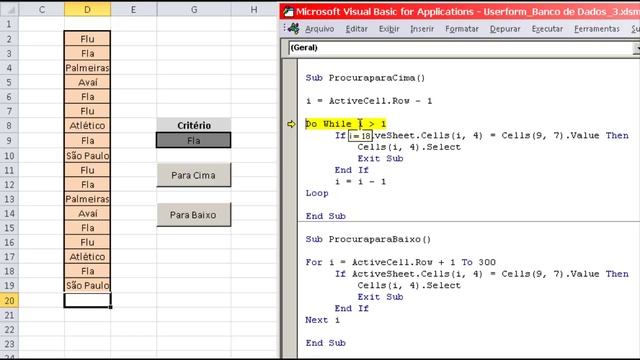Click the Excel icon in VBA menu bar

click(x=293, y=29)
